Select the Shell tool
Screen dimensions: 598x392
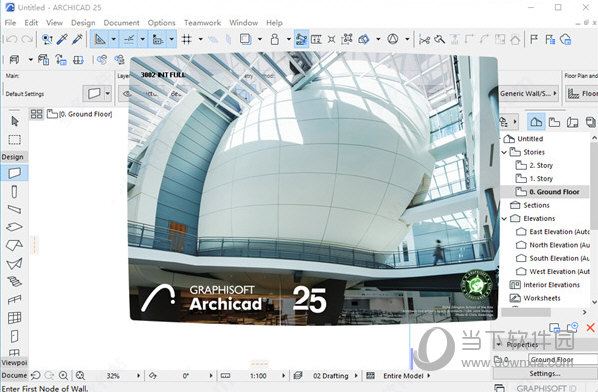coord(14,263)
